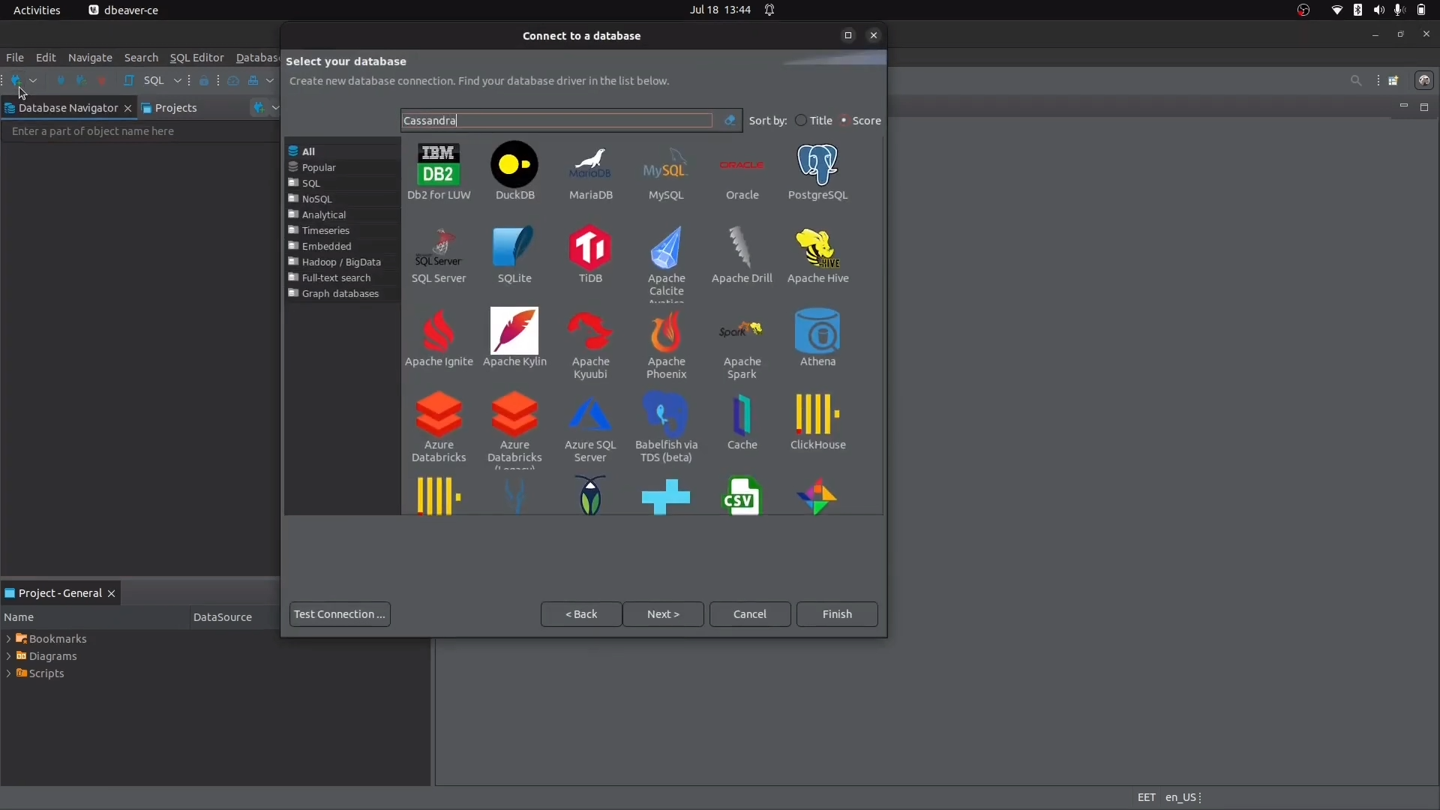This screenshot has height=810, width=1440.
Task: Click the Finish button
Action: [837, 614]
